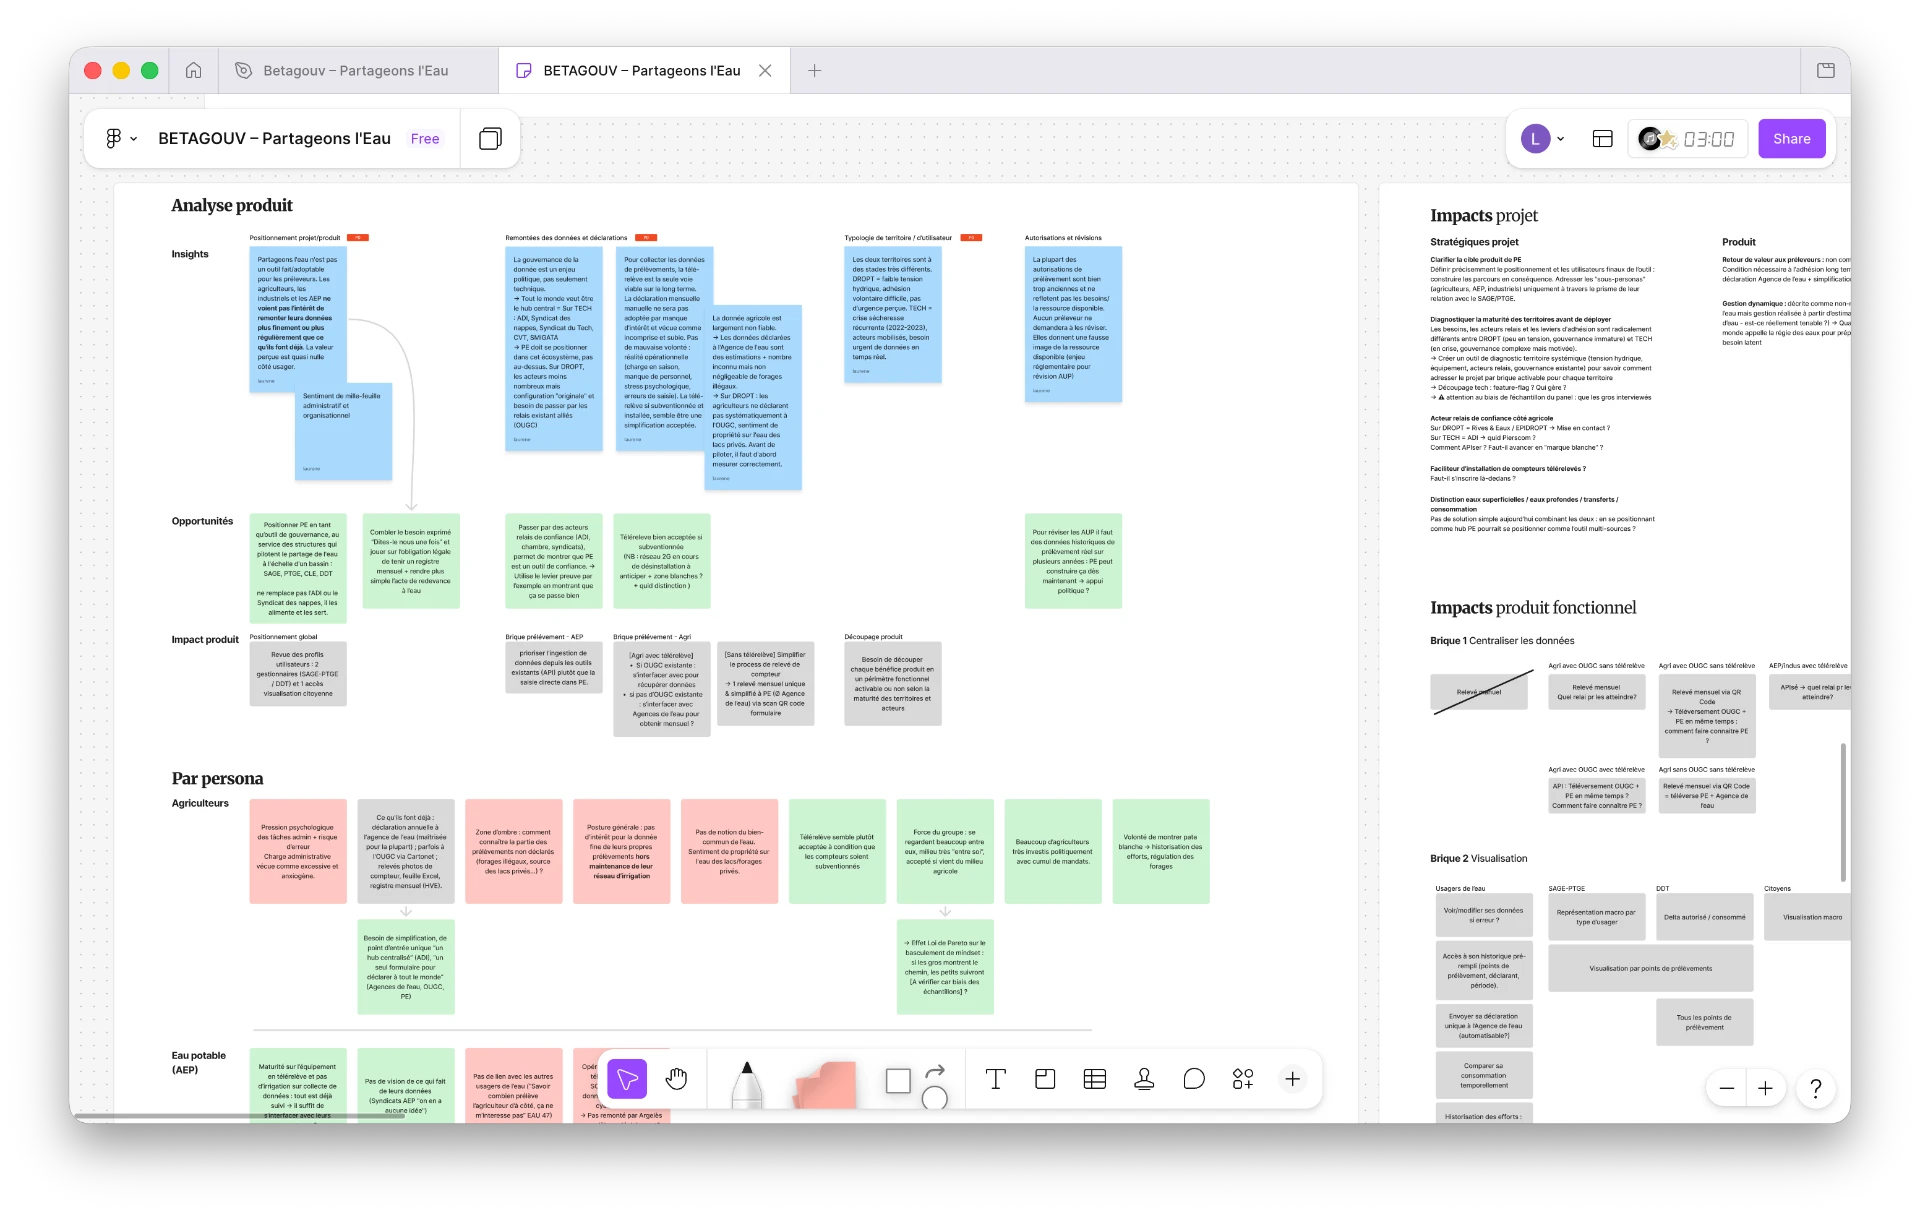Open widgets and plugins icon
The height and width of the screenshot is (1215, 1920).
1243,1079
